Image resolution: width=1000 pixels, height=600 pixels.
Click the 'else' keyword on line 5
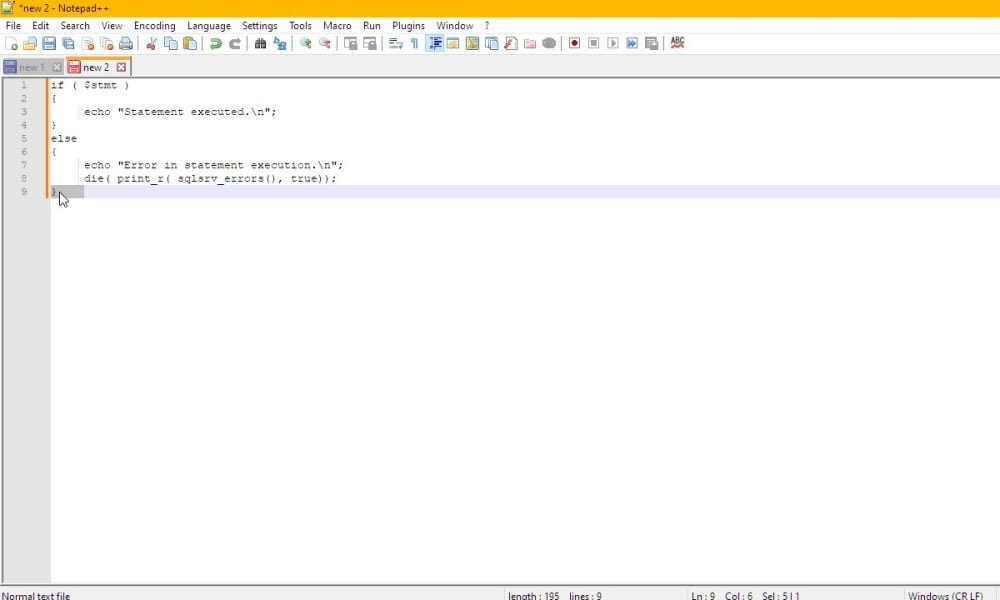[x=64, y=138]
